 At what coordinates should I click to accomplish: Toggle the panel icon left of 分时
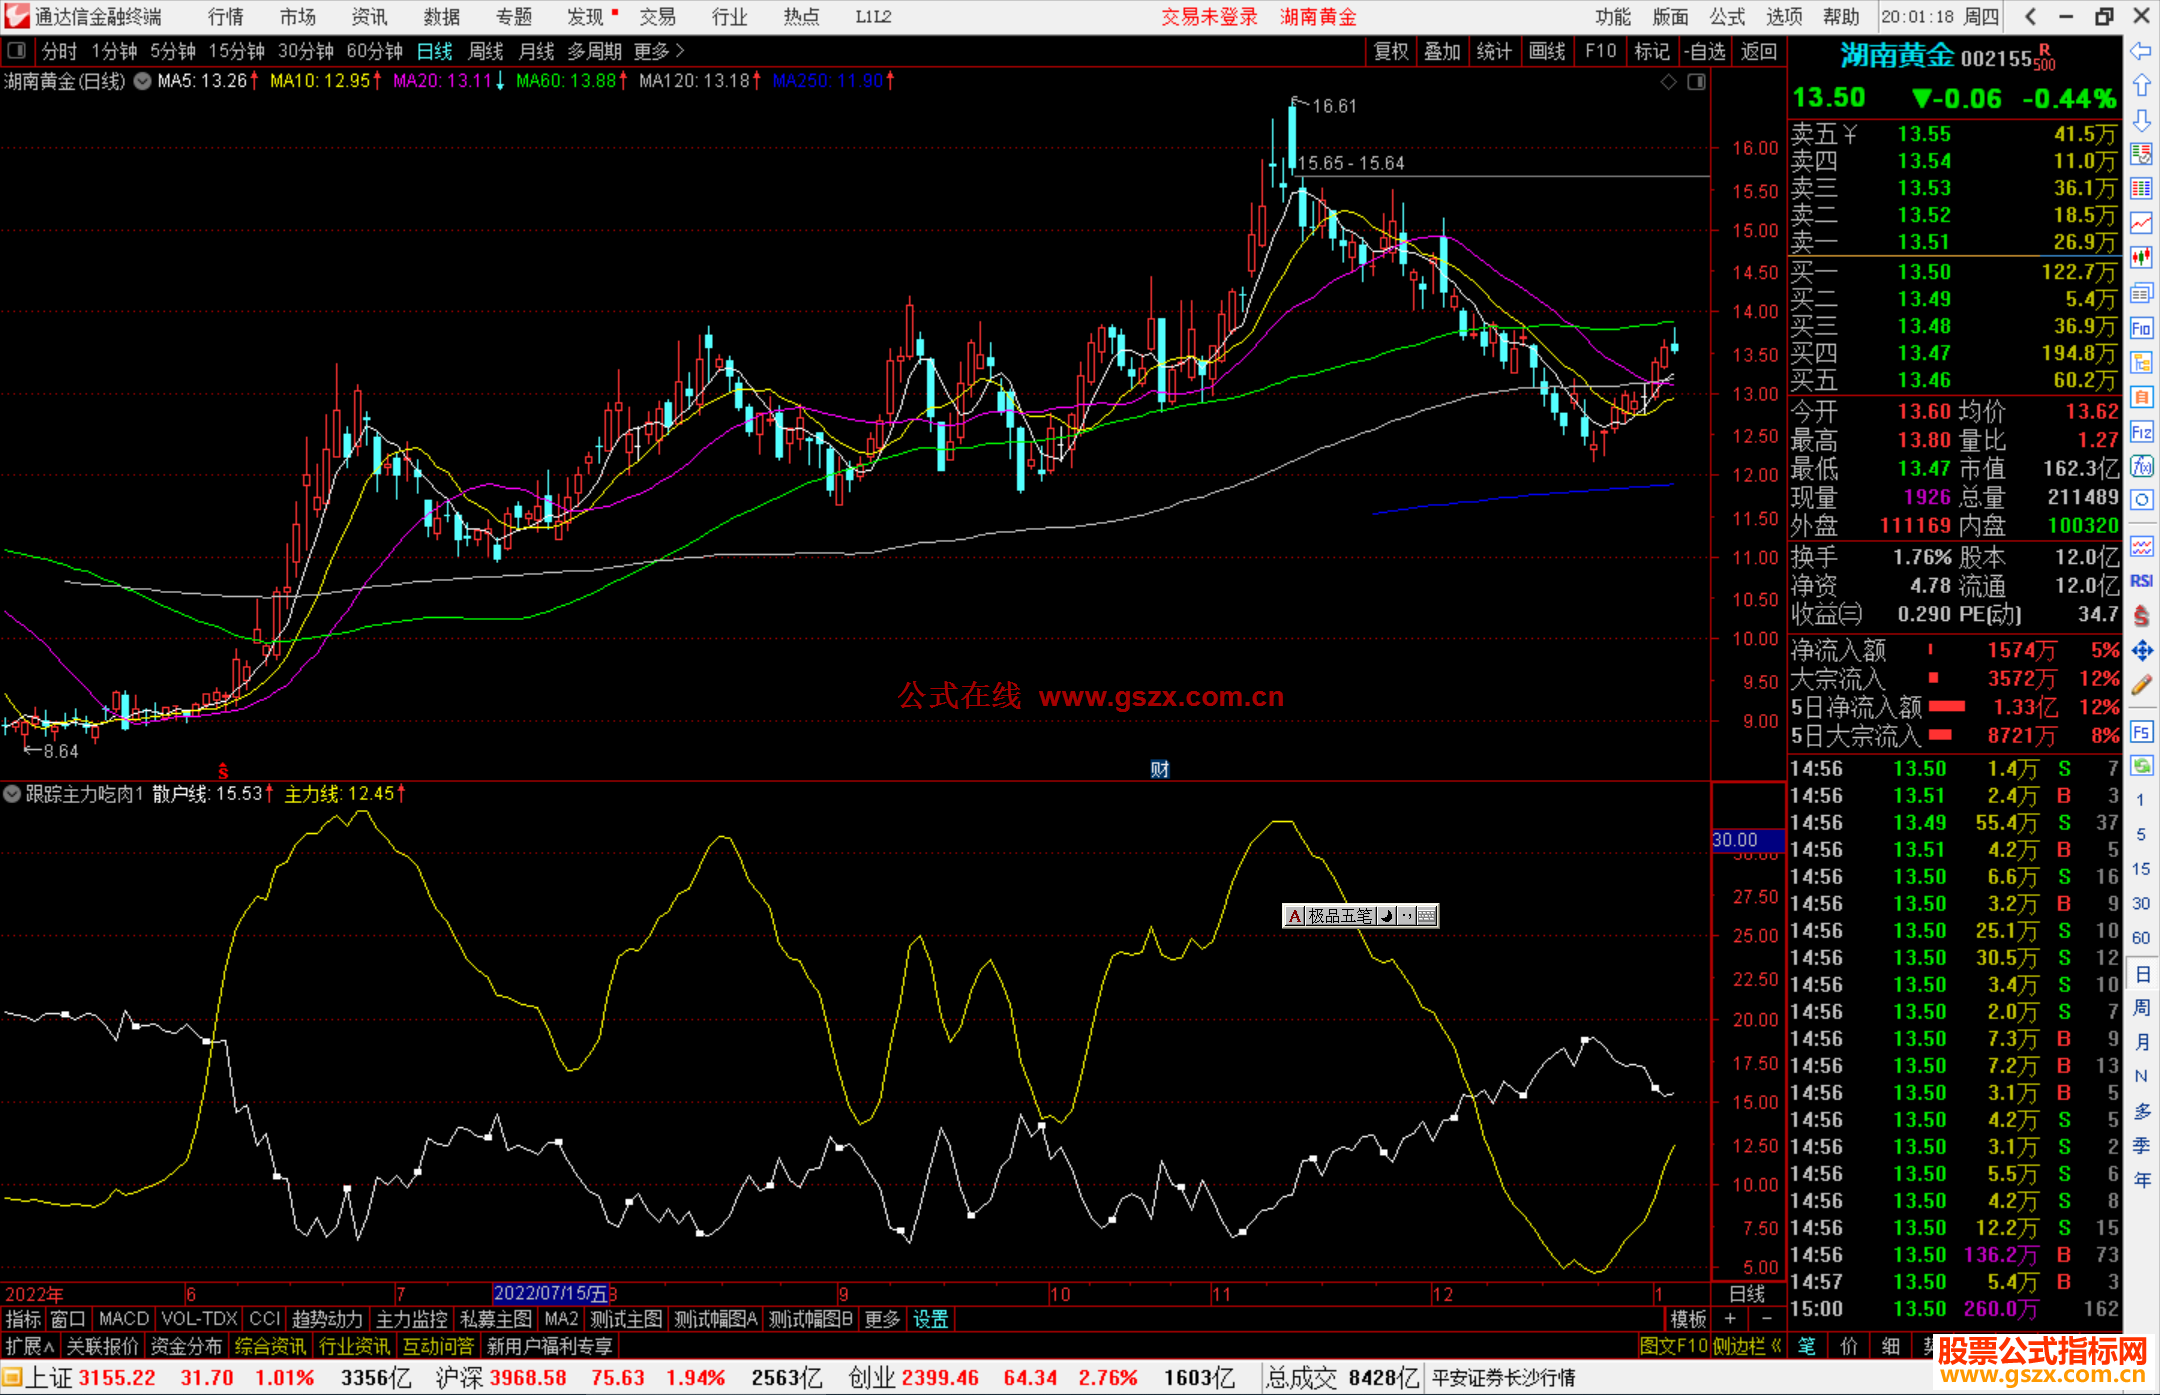pyautogui.click(x=16, y=51)
